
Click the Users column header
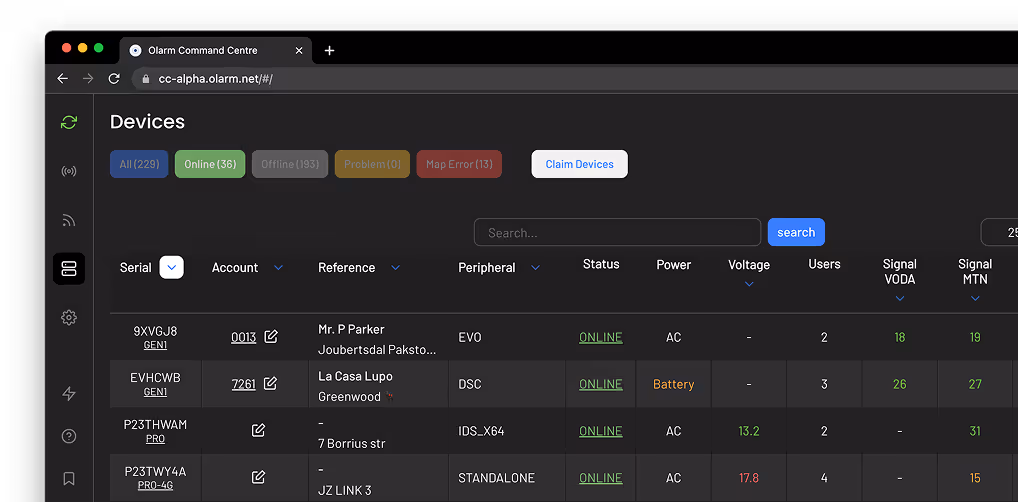coord(825,264)
